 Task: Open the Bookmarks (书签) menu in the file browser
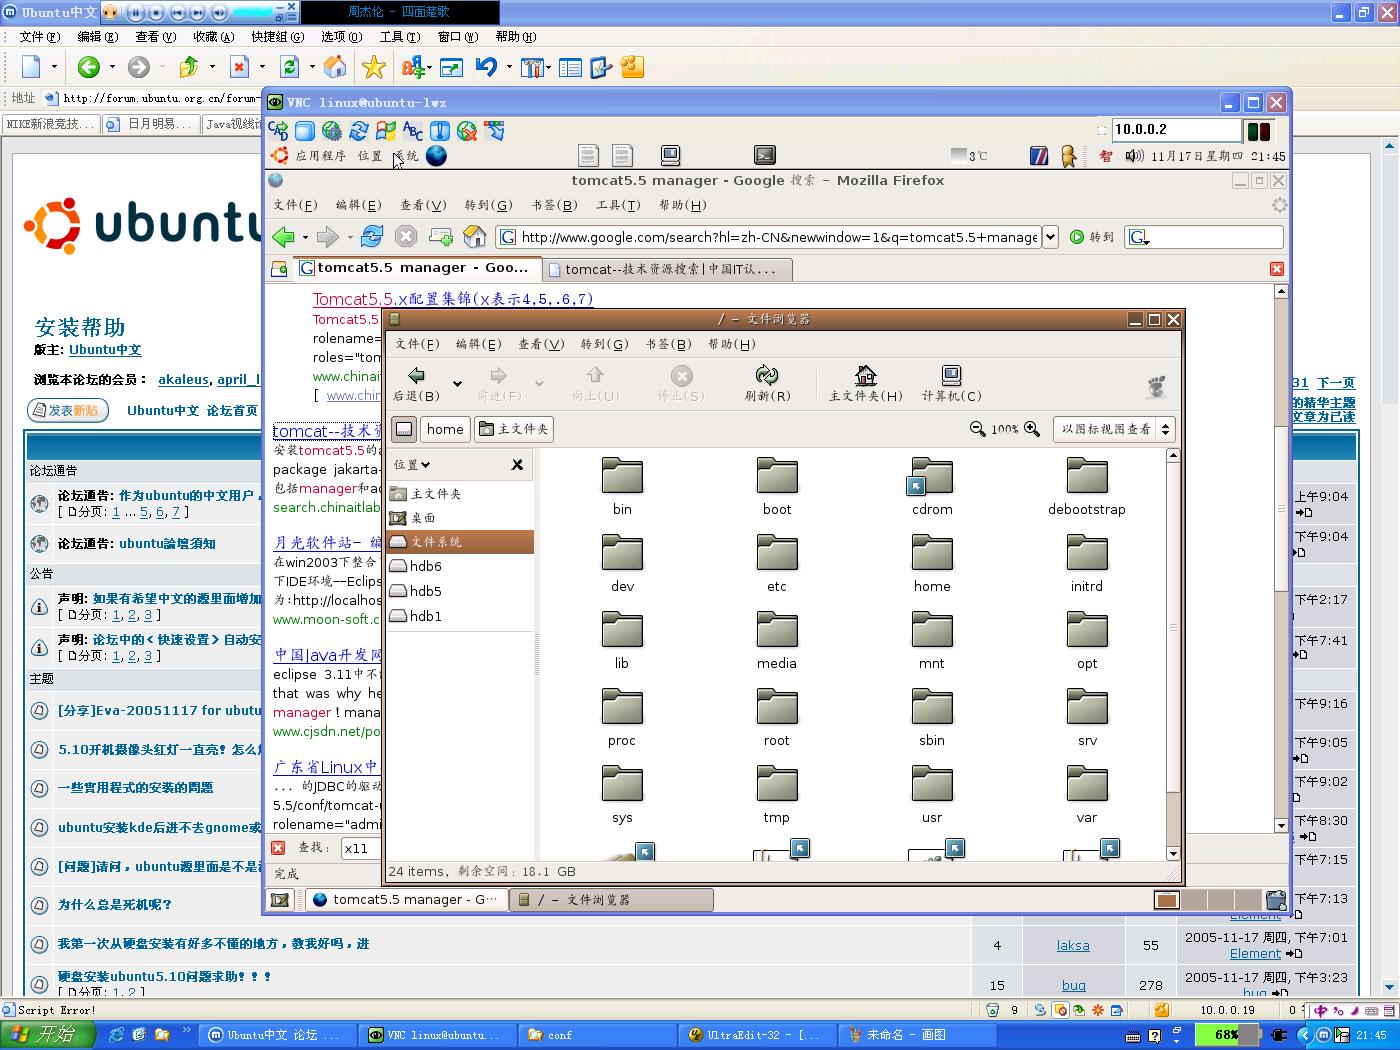pos(668,344)
